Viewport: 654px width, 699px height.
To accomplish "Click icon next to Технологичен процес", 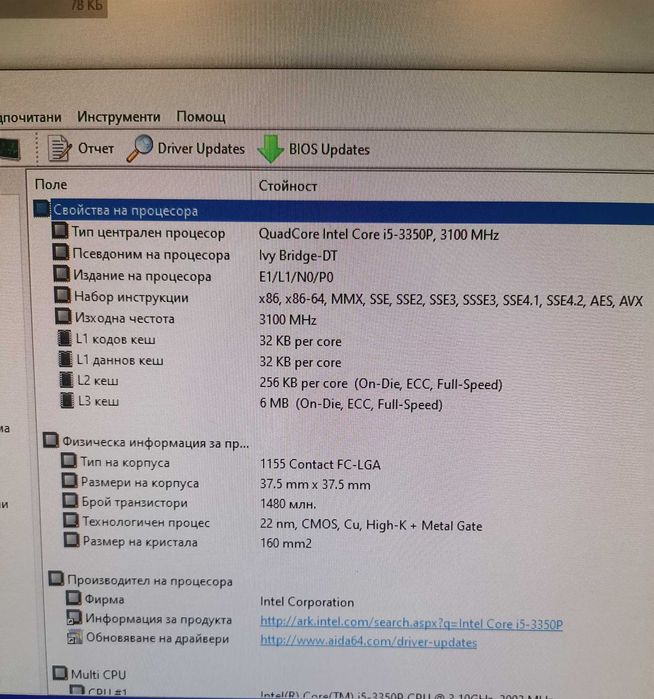I will pos(71,520).
